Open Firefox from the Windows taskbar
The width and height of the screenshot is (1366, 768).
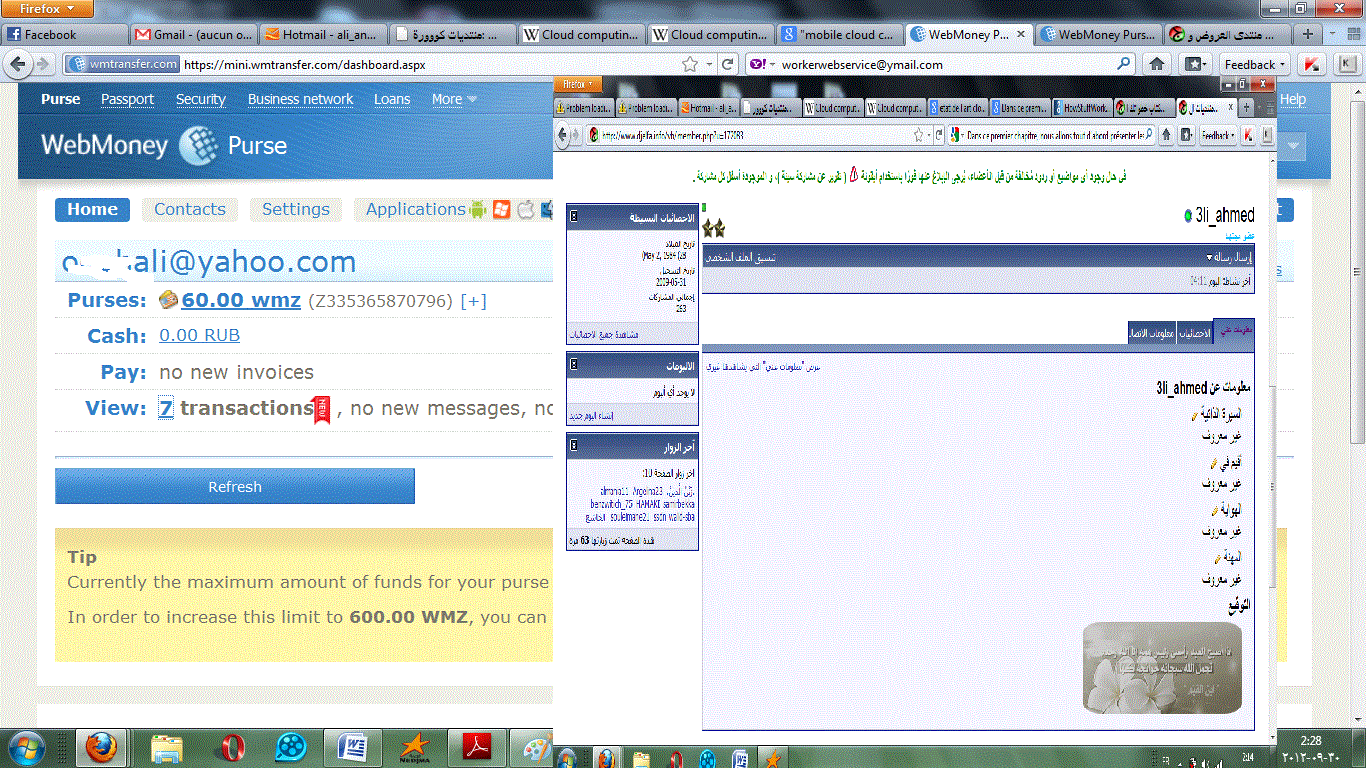pos(101,748)
